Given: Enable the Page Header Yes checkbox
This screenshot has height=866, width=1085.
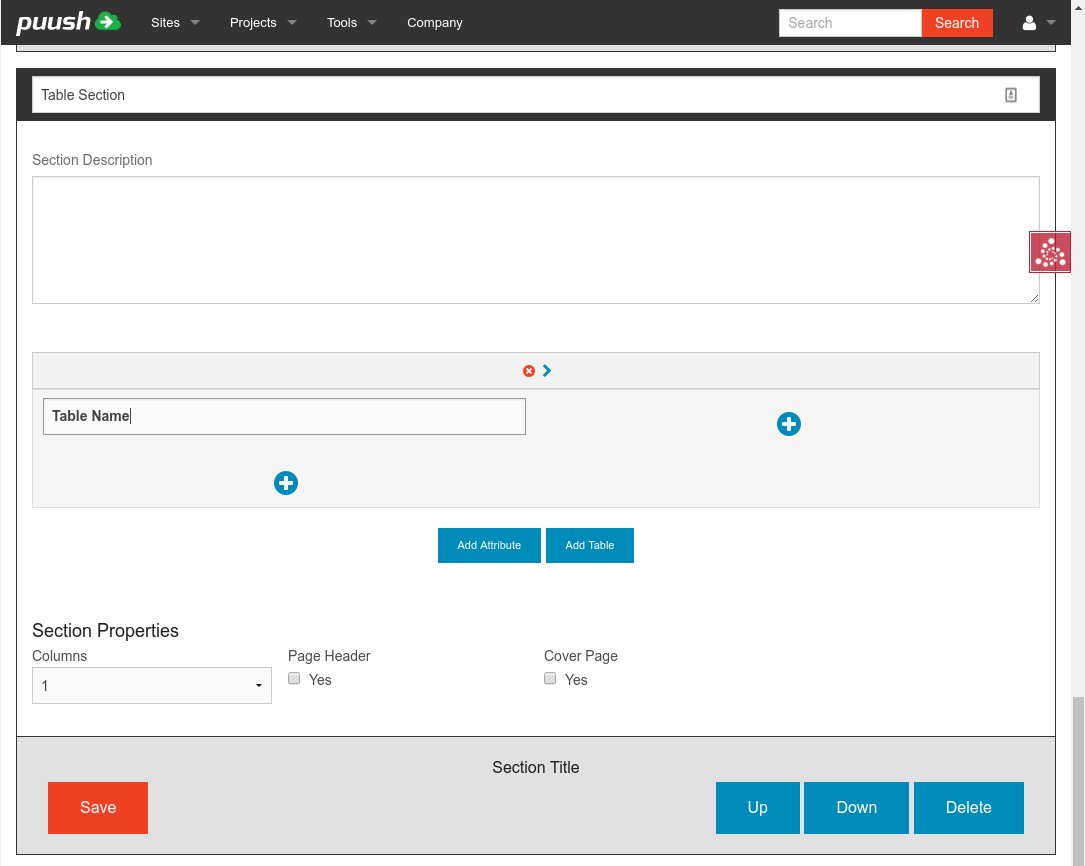Looking at the screenshot, I should click(x=294, y=678).
